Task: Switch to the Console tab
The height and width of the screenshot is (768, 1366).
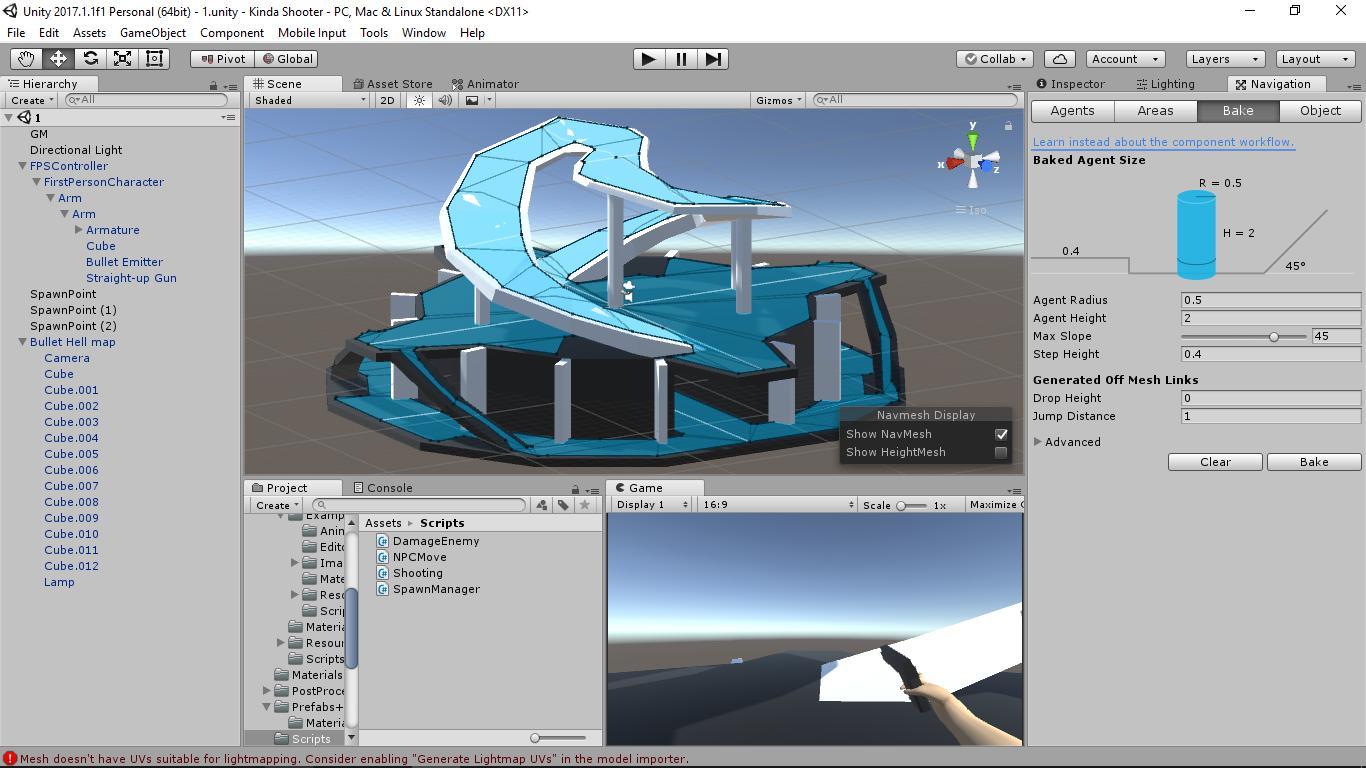Action: pos(383,488)
